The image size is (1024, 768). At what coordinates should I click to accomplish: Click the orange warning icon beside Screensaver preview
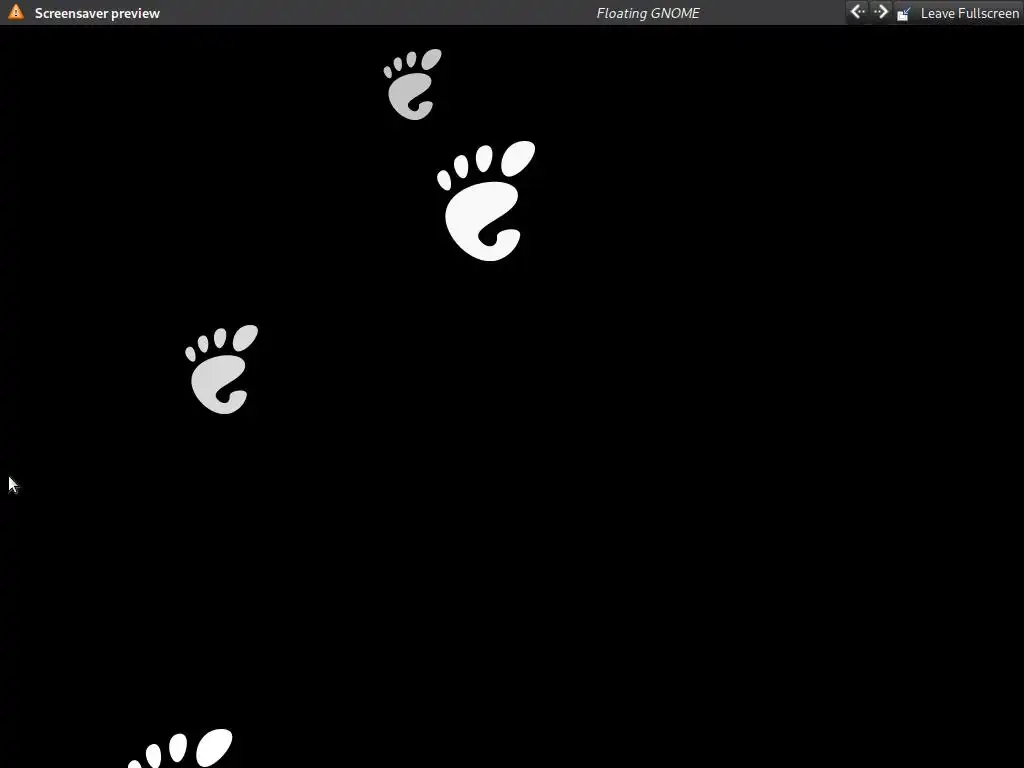pyautogui.click(x=16, y=12)
